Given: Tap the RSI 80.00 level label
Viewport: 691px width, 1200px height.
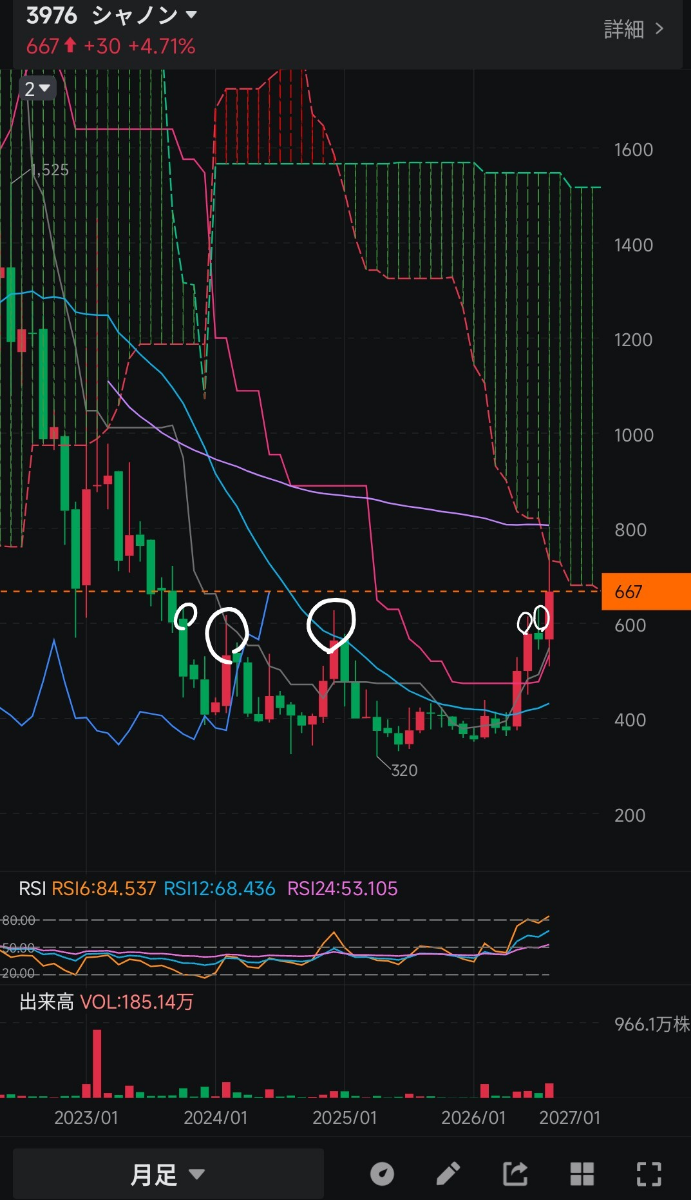Looking at the screenshot, I should coord(18,920).
